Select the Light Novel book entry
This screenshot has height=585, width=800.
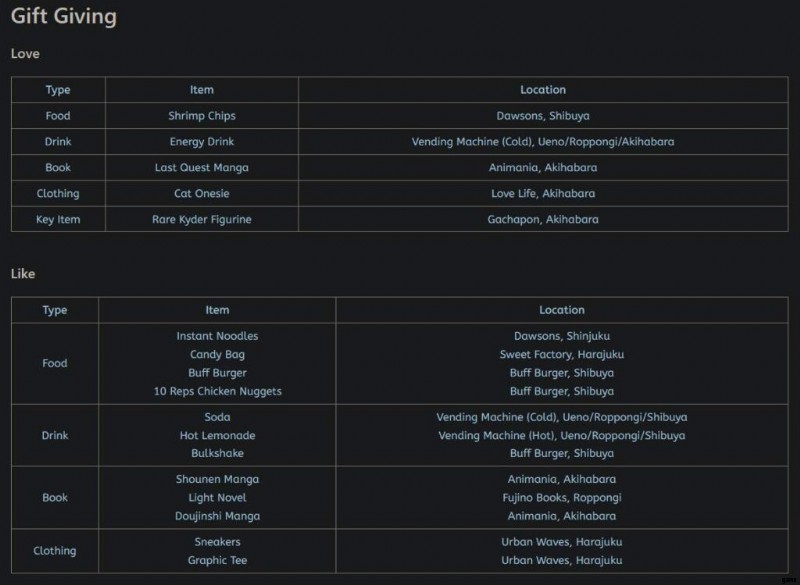[217, 498]
